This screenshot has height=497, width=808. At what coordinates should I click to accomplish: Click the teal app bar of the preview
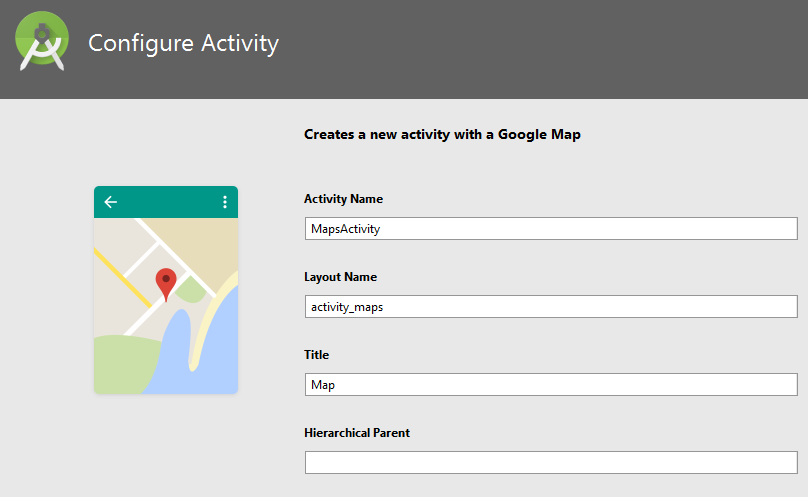tap(166, 202)
